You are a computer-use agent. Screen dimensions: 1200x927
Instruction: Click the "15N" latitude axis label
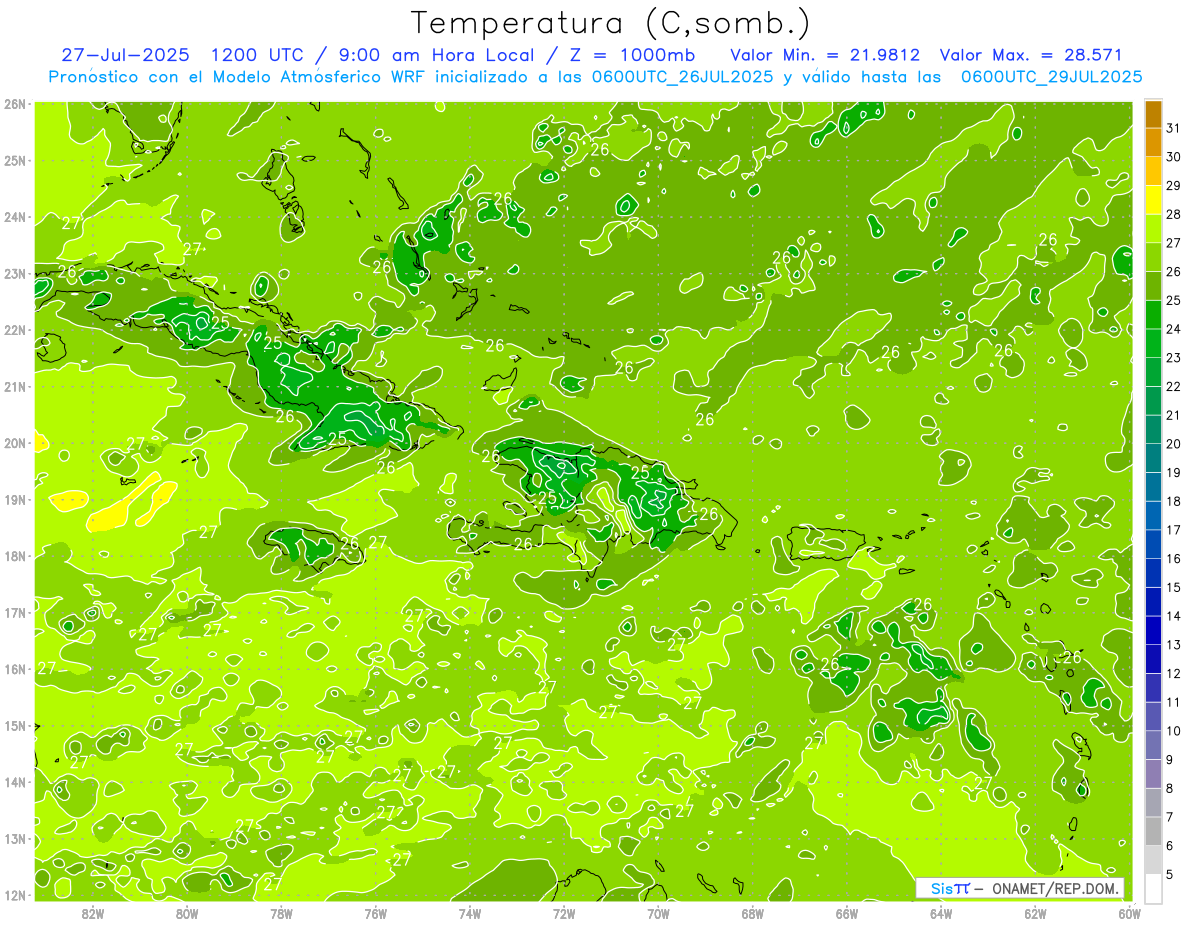[x=14, y=725]
